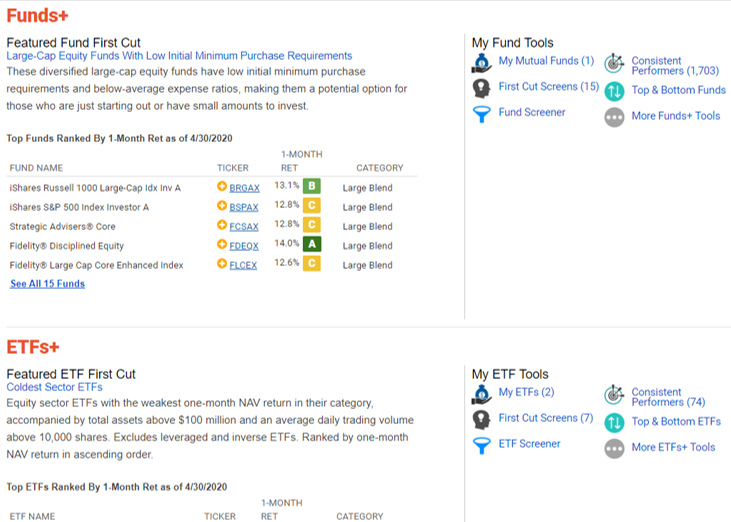The width and height of the screenshot is (731, 522).
Task: Open fund First Cut Screens (15) link
Action: pyautogui.click(x=549, y=87)
